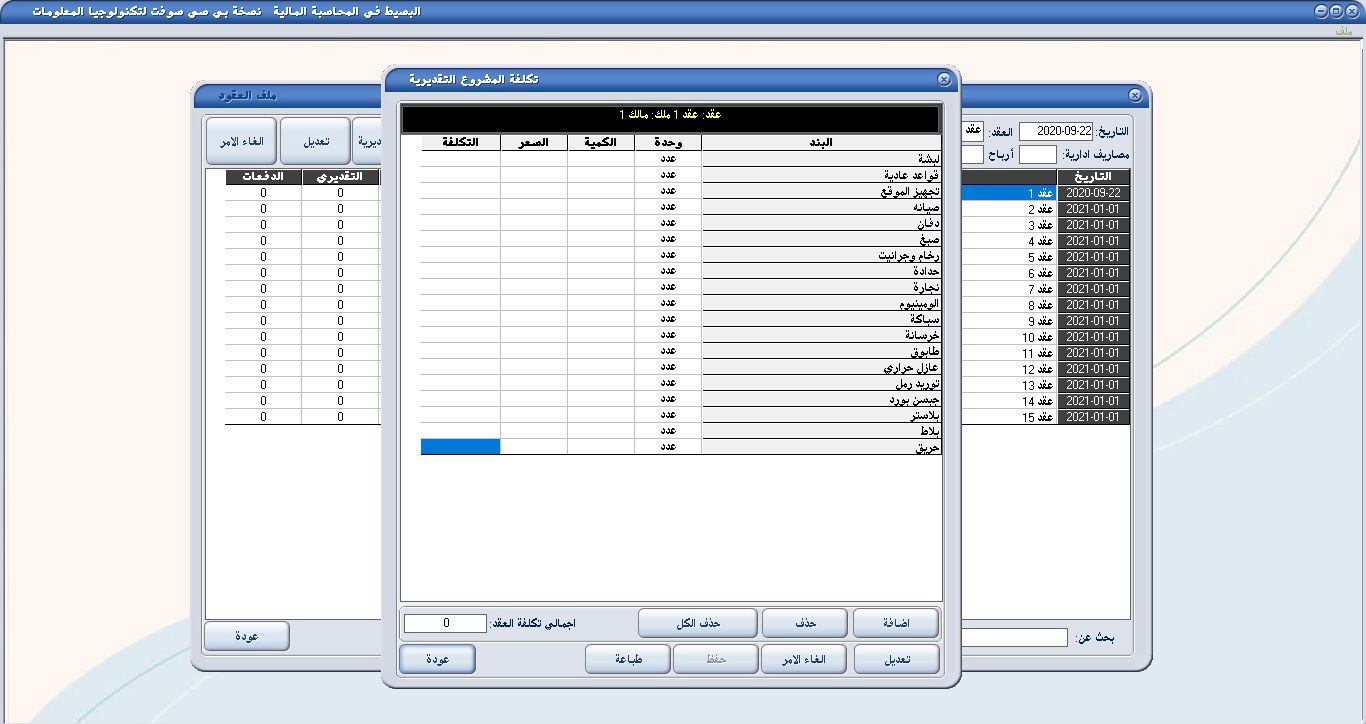Click الغاء الامر in the cost dialog

(x=803, y=658)
